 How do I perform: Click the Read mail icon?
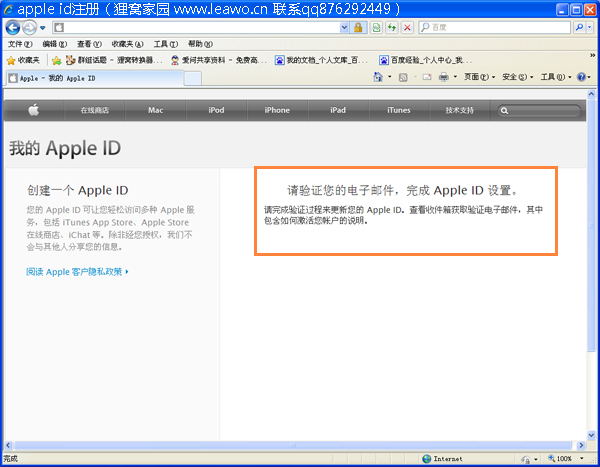(427, 77)
